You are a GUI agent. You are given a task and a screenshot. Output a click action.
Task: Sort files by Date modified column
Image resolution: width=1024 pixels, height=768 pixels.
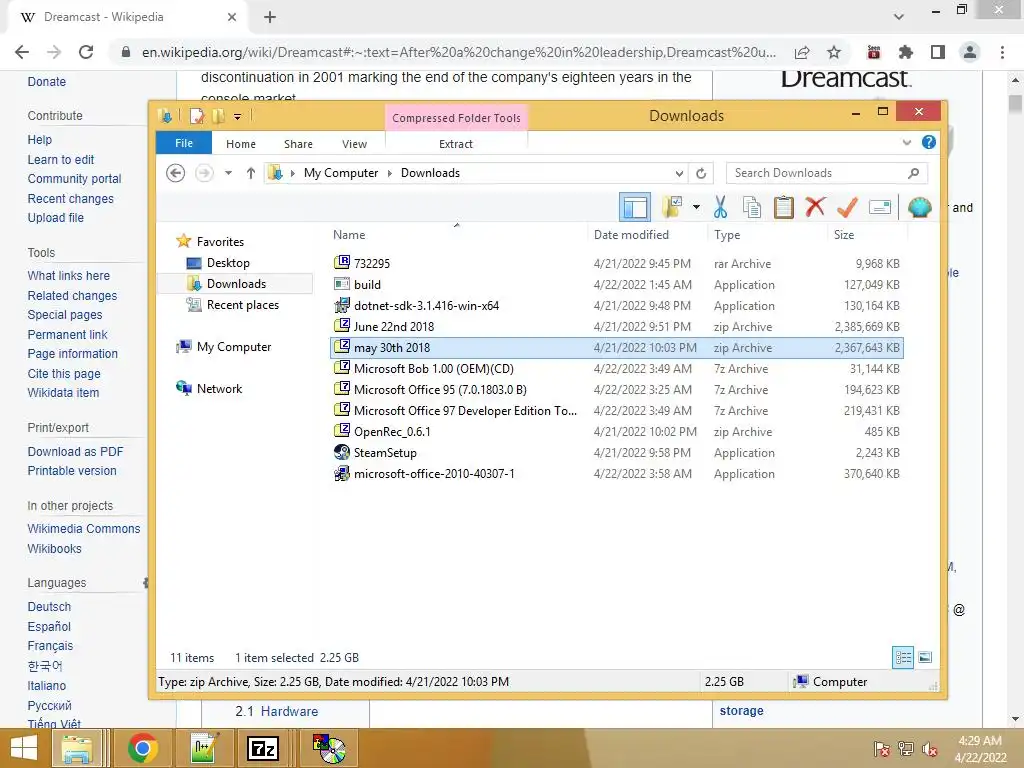pos(631,235)
